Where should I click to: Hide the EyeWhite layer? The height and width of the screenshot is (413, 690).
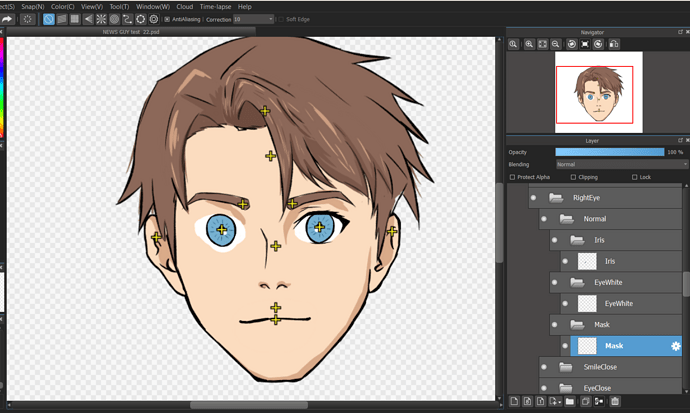(x=565, y=303)
